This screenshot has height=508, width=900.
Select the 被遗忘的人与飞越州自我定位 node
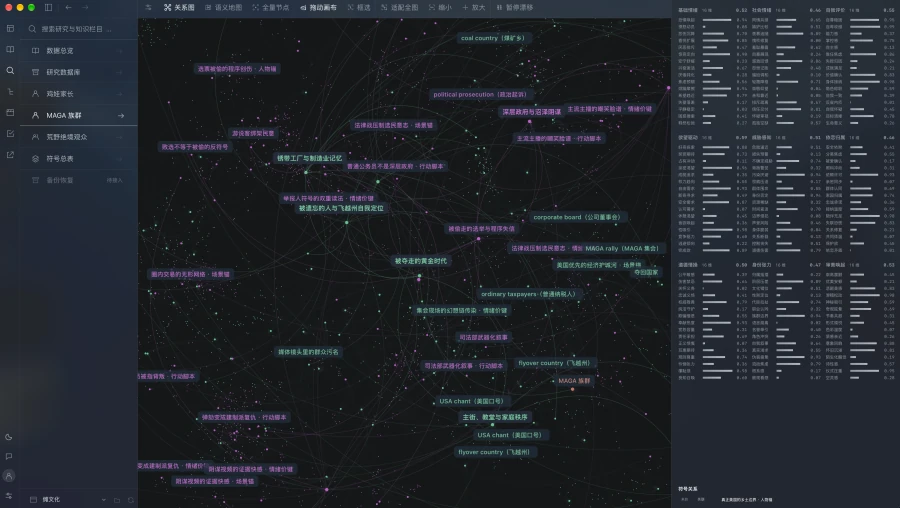click(x=341, y=208)
